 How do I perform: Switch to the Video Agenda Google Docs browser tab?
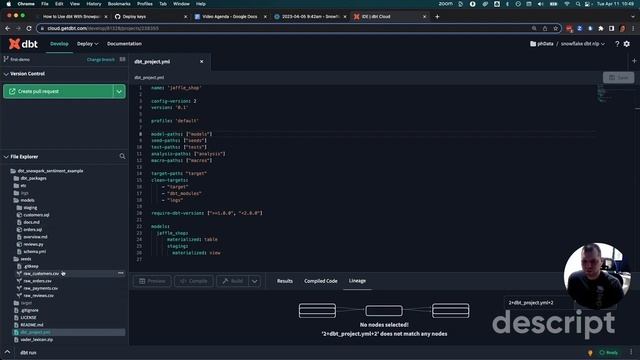point(230,16)
